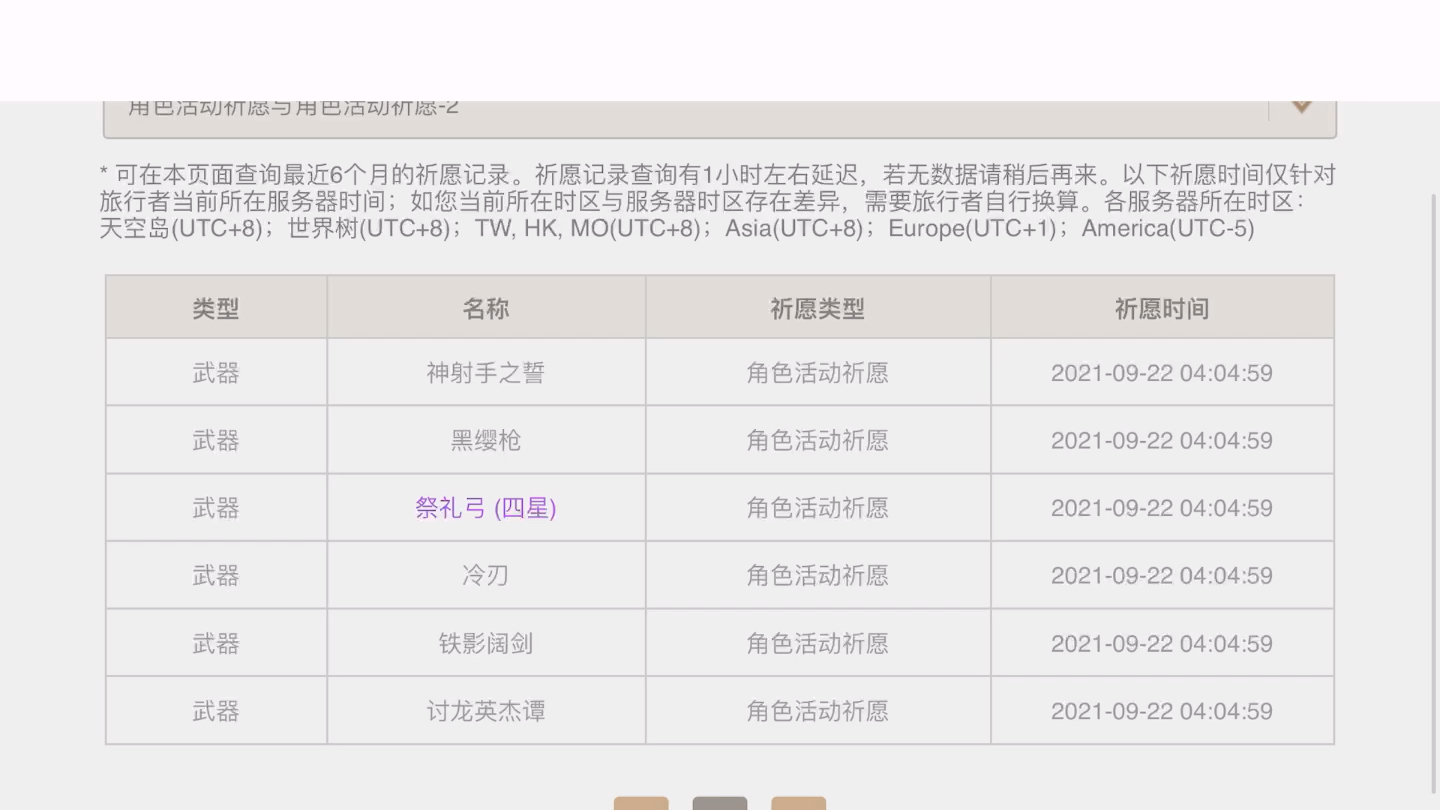1440x810 pixels.
Task: Click 武器 in the 神射手之誓 row
Action: 216,373
